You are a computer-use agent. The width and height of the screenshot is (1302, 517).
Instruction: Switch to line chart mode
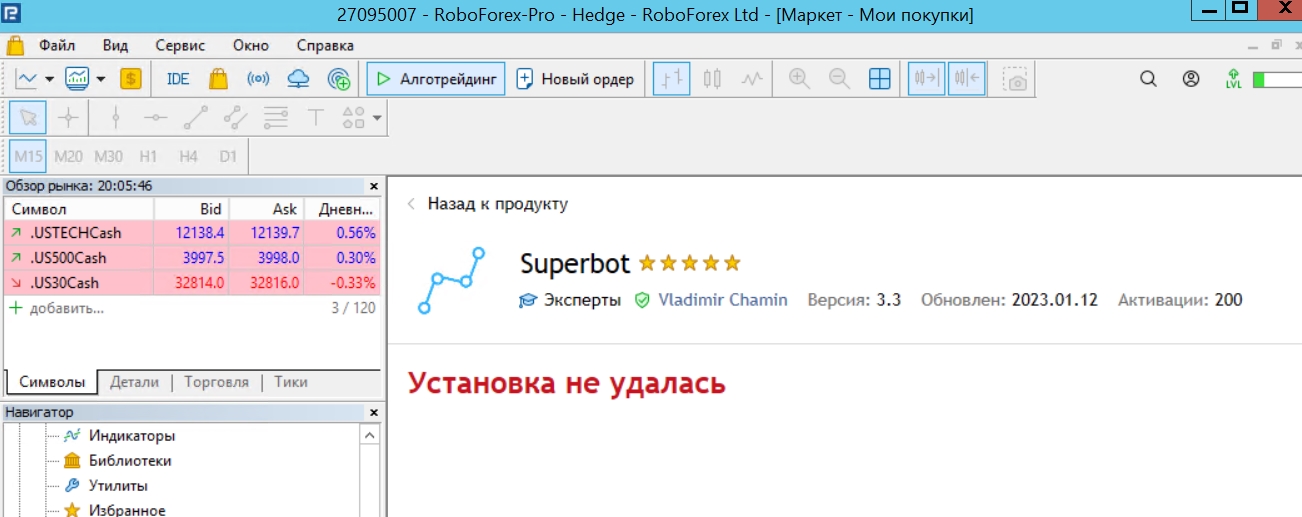752,79
